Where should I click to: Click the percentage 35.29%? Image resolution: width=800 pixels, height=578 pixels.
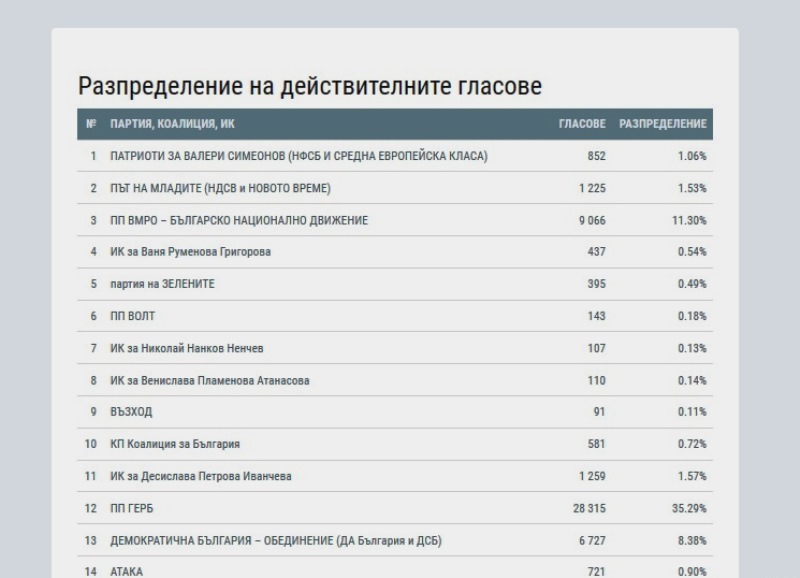click(689, 508)
